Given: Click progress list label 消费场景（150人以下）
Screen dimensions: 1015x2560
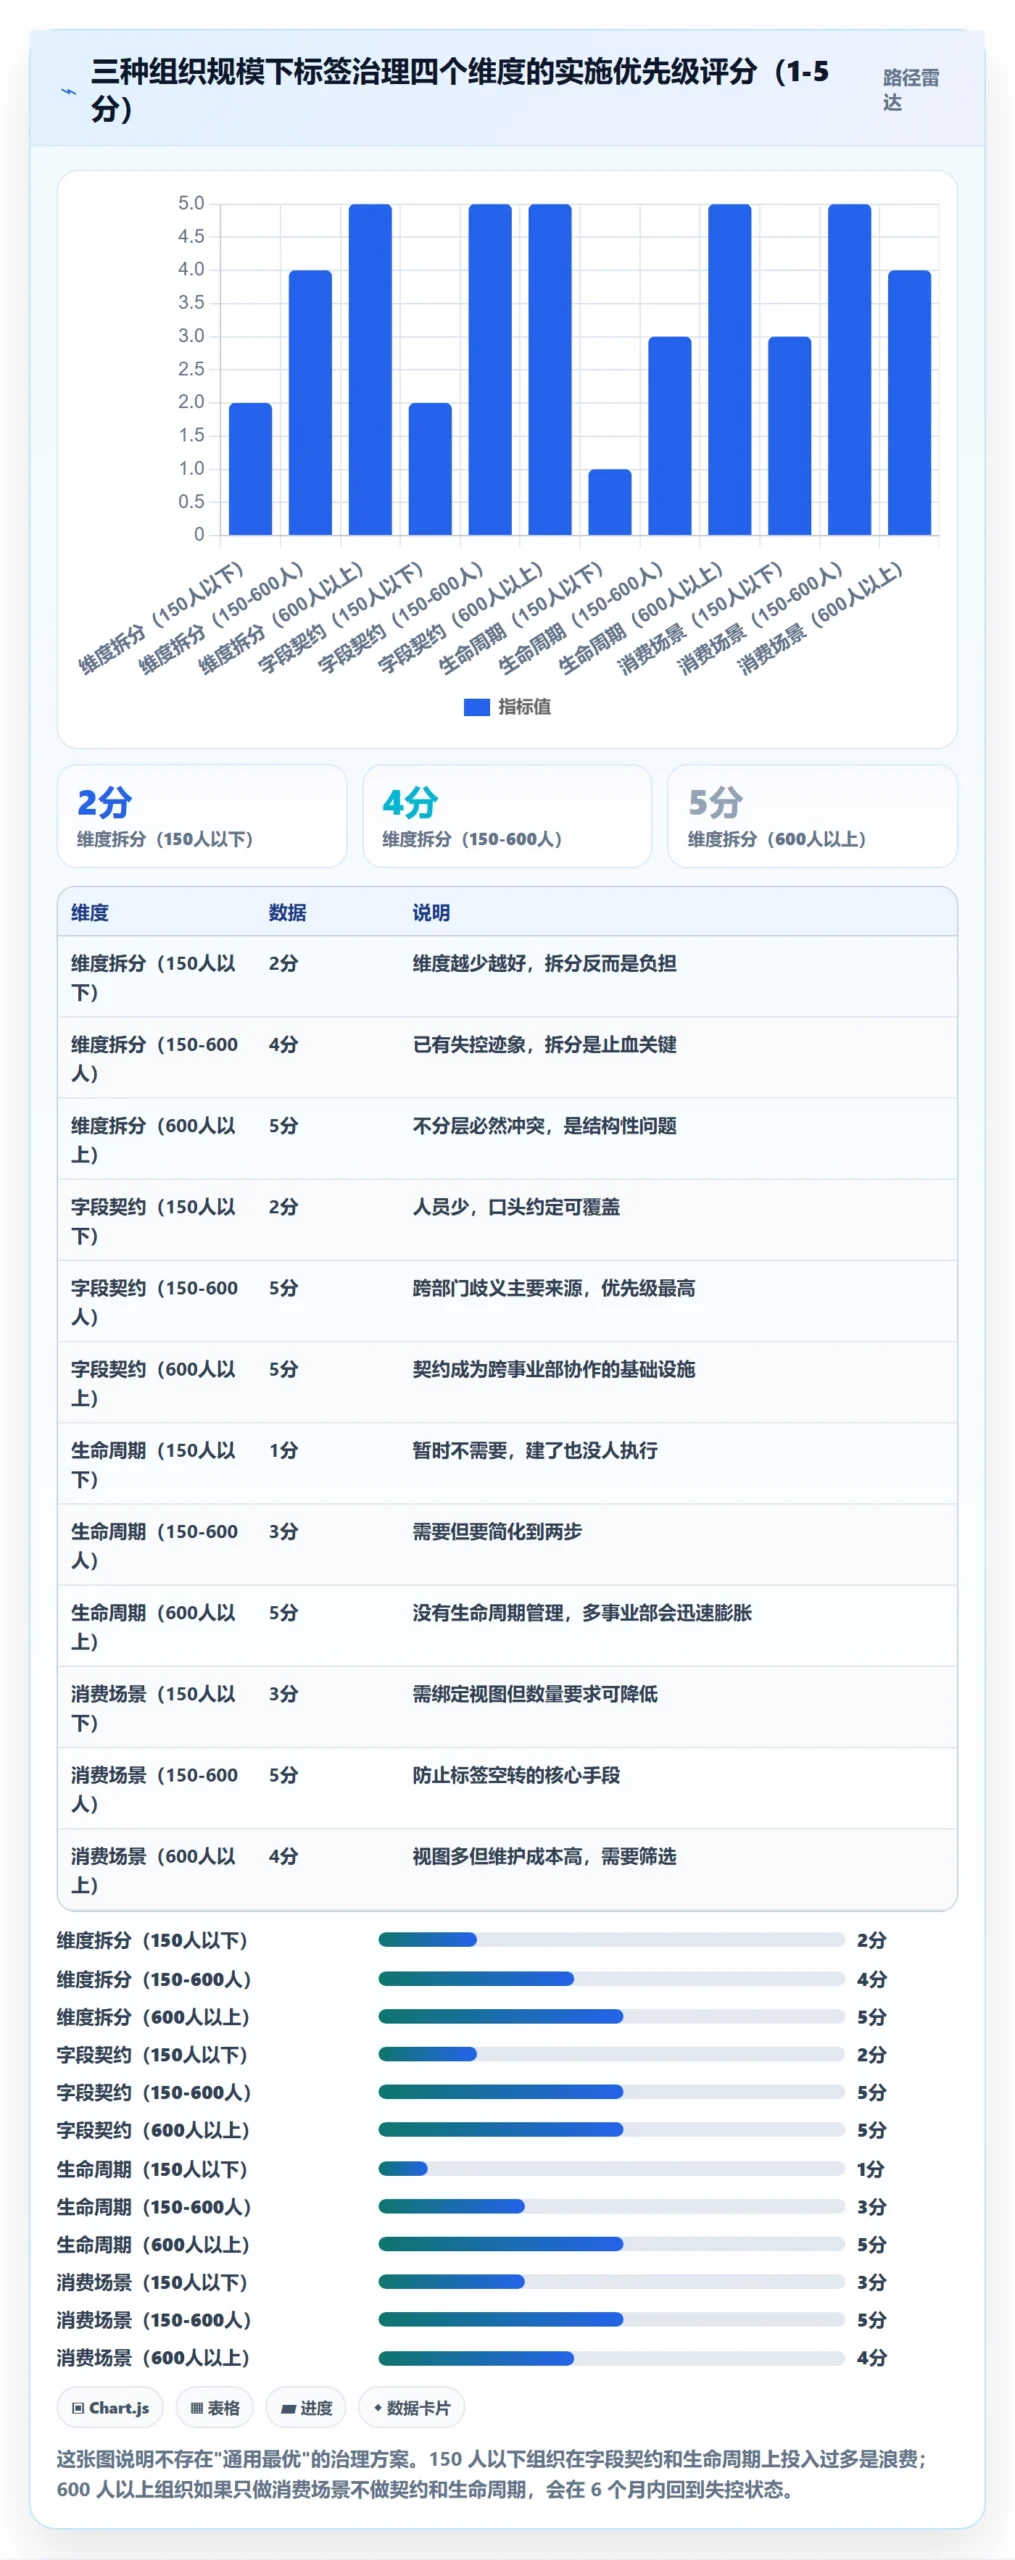Looking at the screenshot, I should click(152, 2281).
